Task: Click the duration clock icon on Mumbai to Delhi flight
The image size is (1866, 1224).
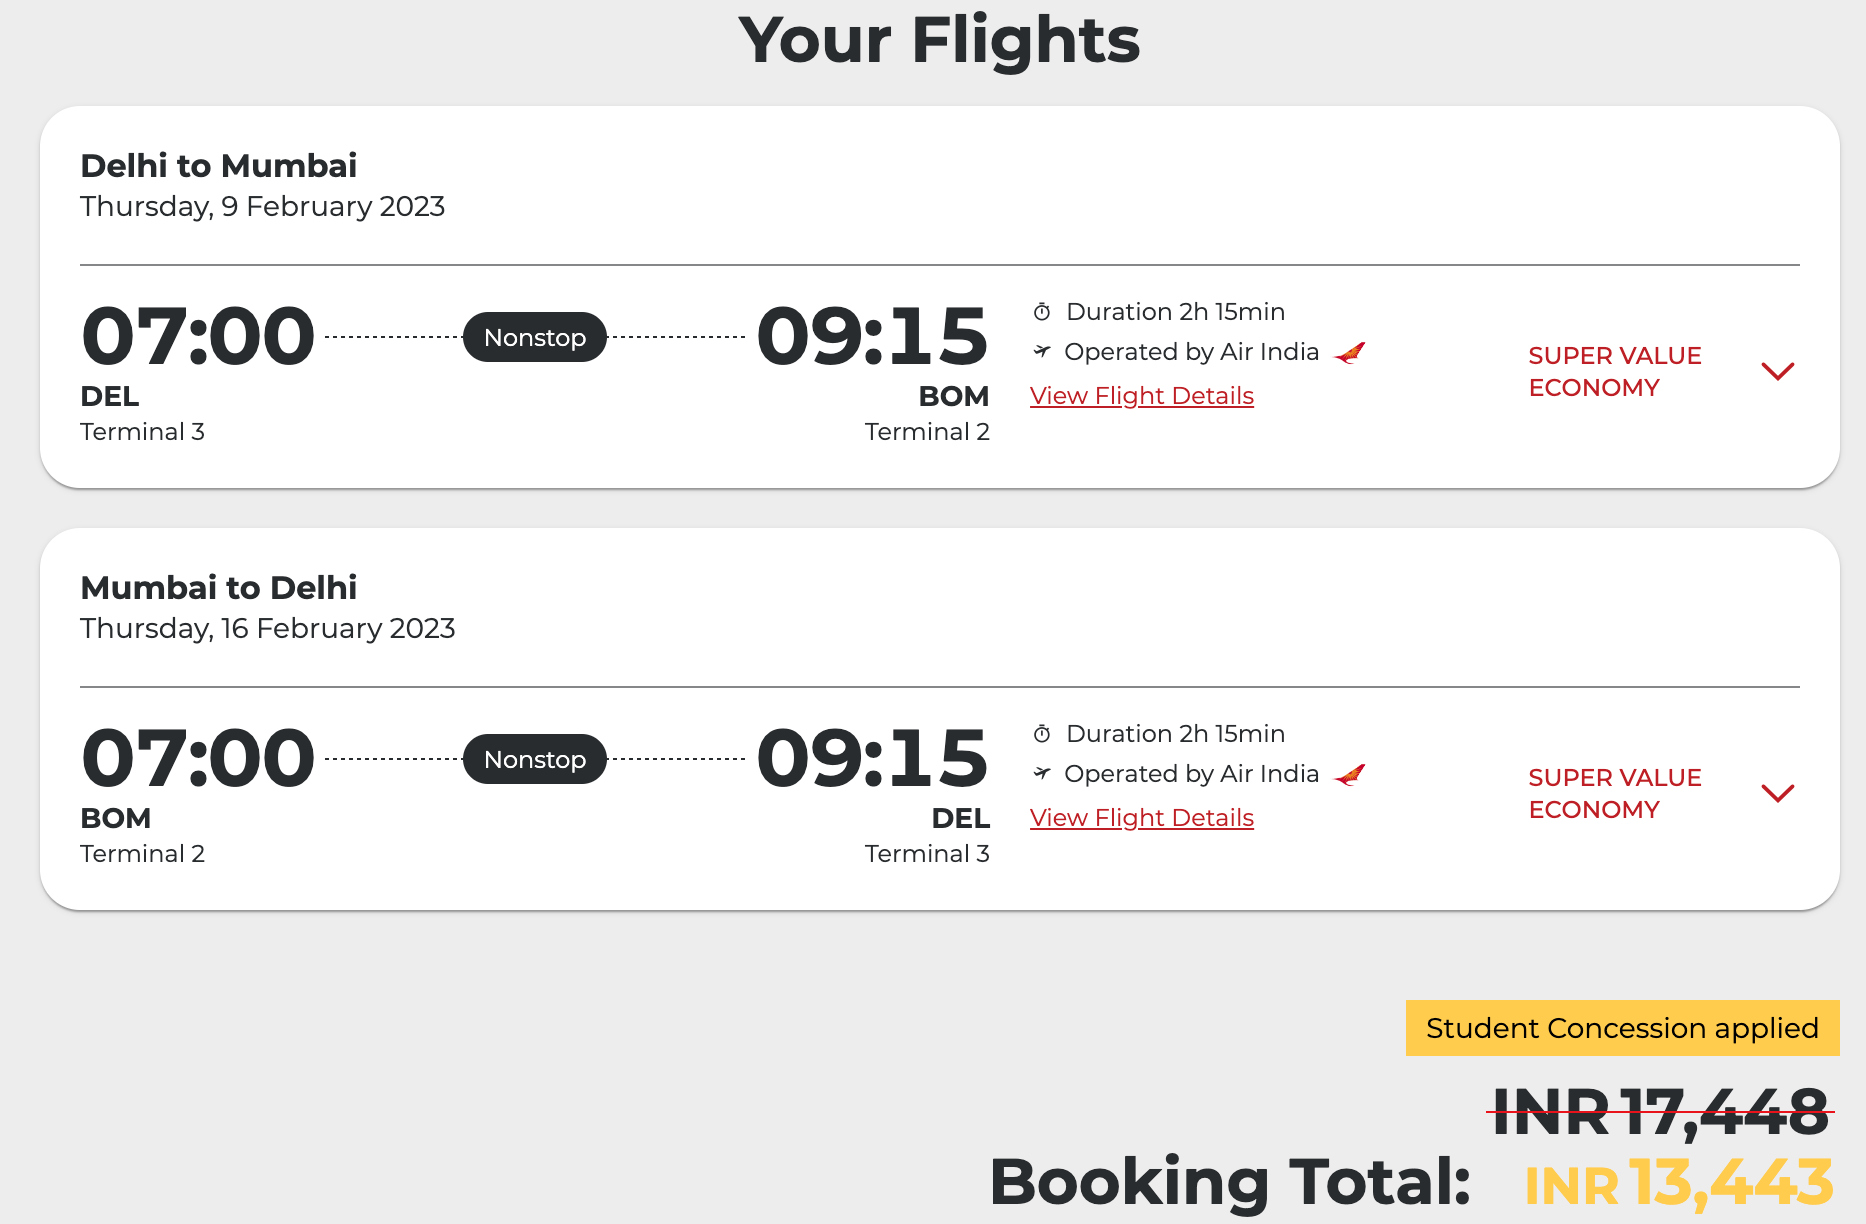Action: pos(1042,734)
